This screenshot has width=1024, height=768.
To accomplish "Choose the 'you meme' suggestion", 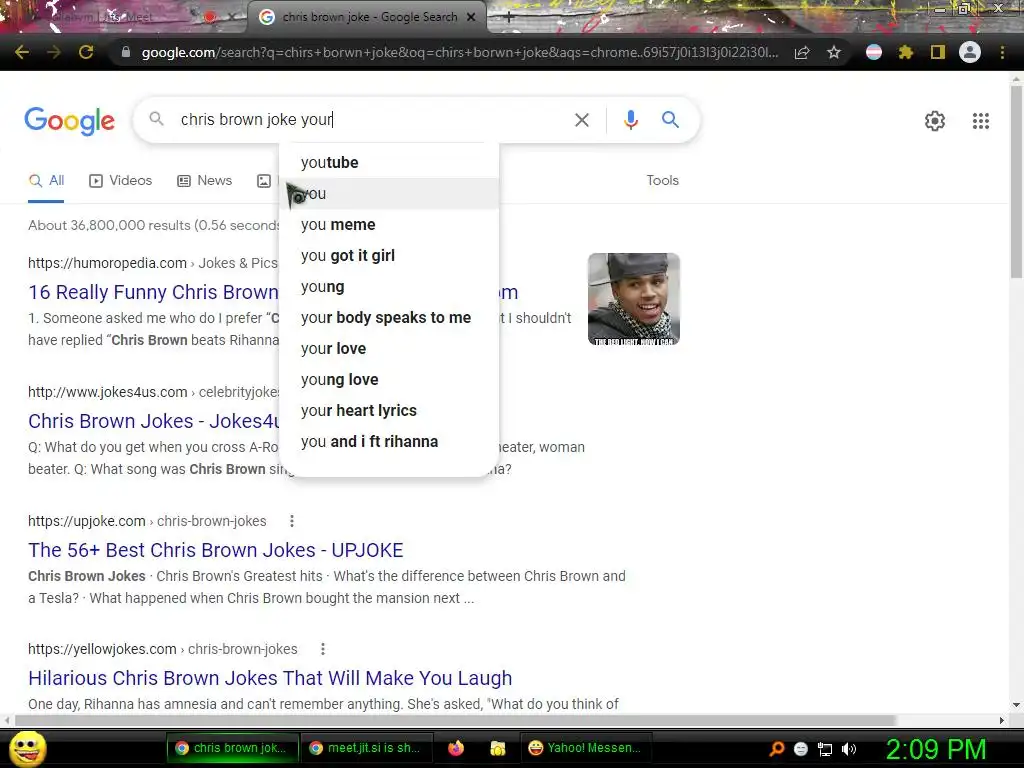I will [x=389, y=225].
